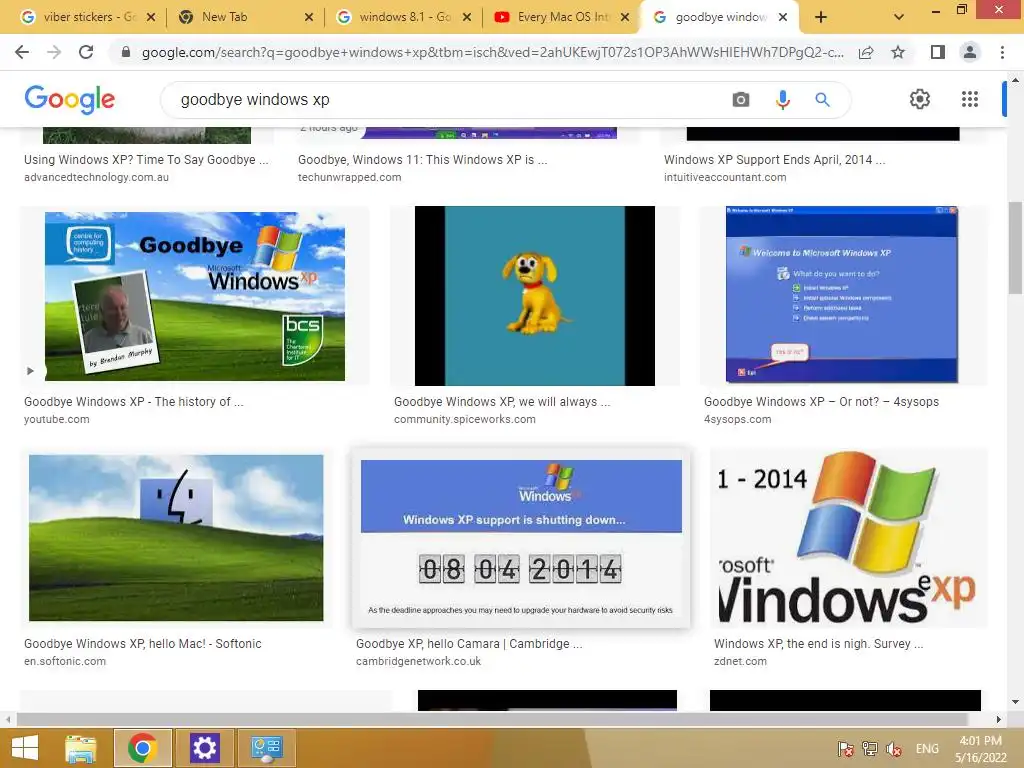This screenshot has width=1024, height=768.
Task: Open the Action Center flag icon
Action: pyautogui.click(x=845, y=749)
